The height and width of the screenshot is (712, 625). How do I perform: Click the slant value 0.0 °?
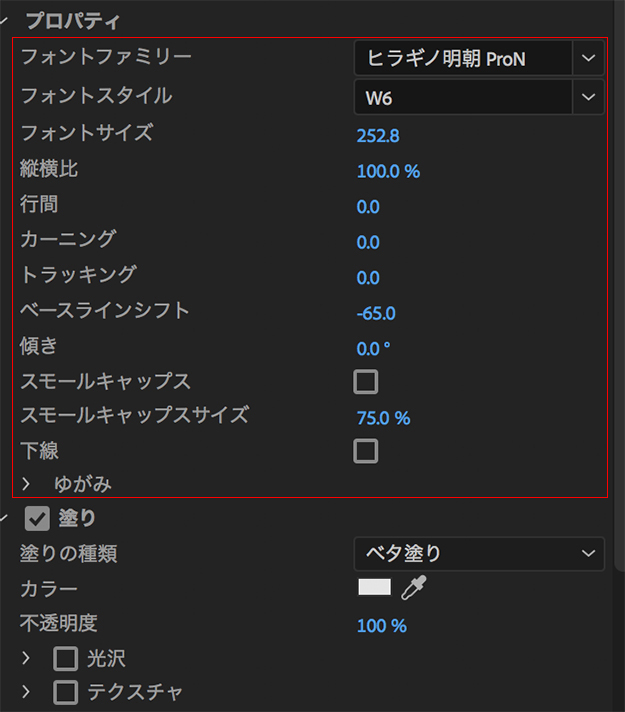point(373,349)
